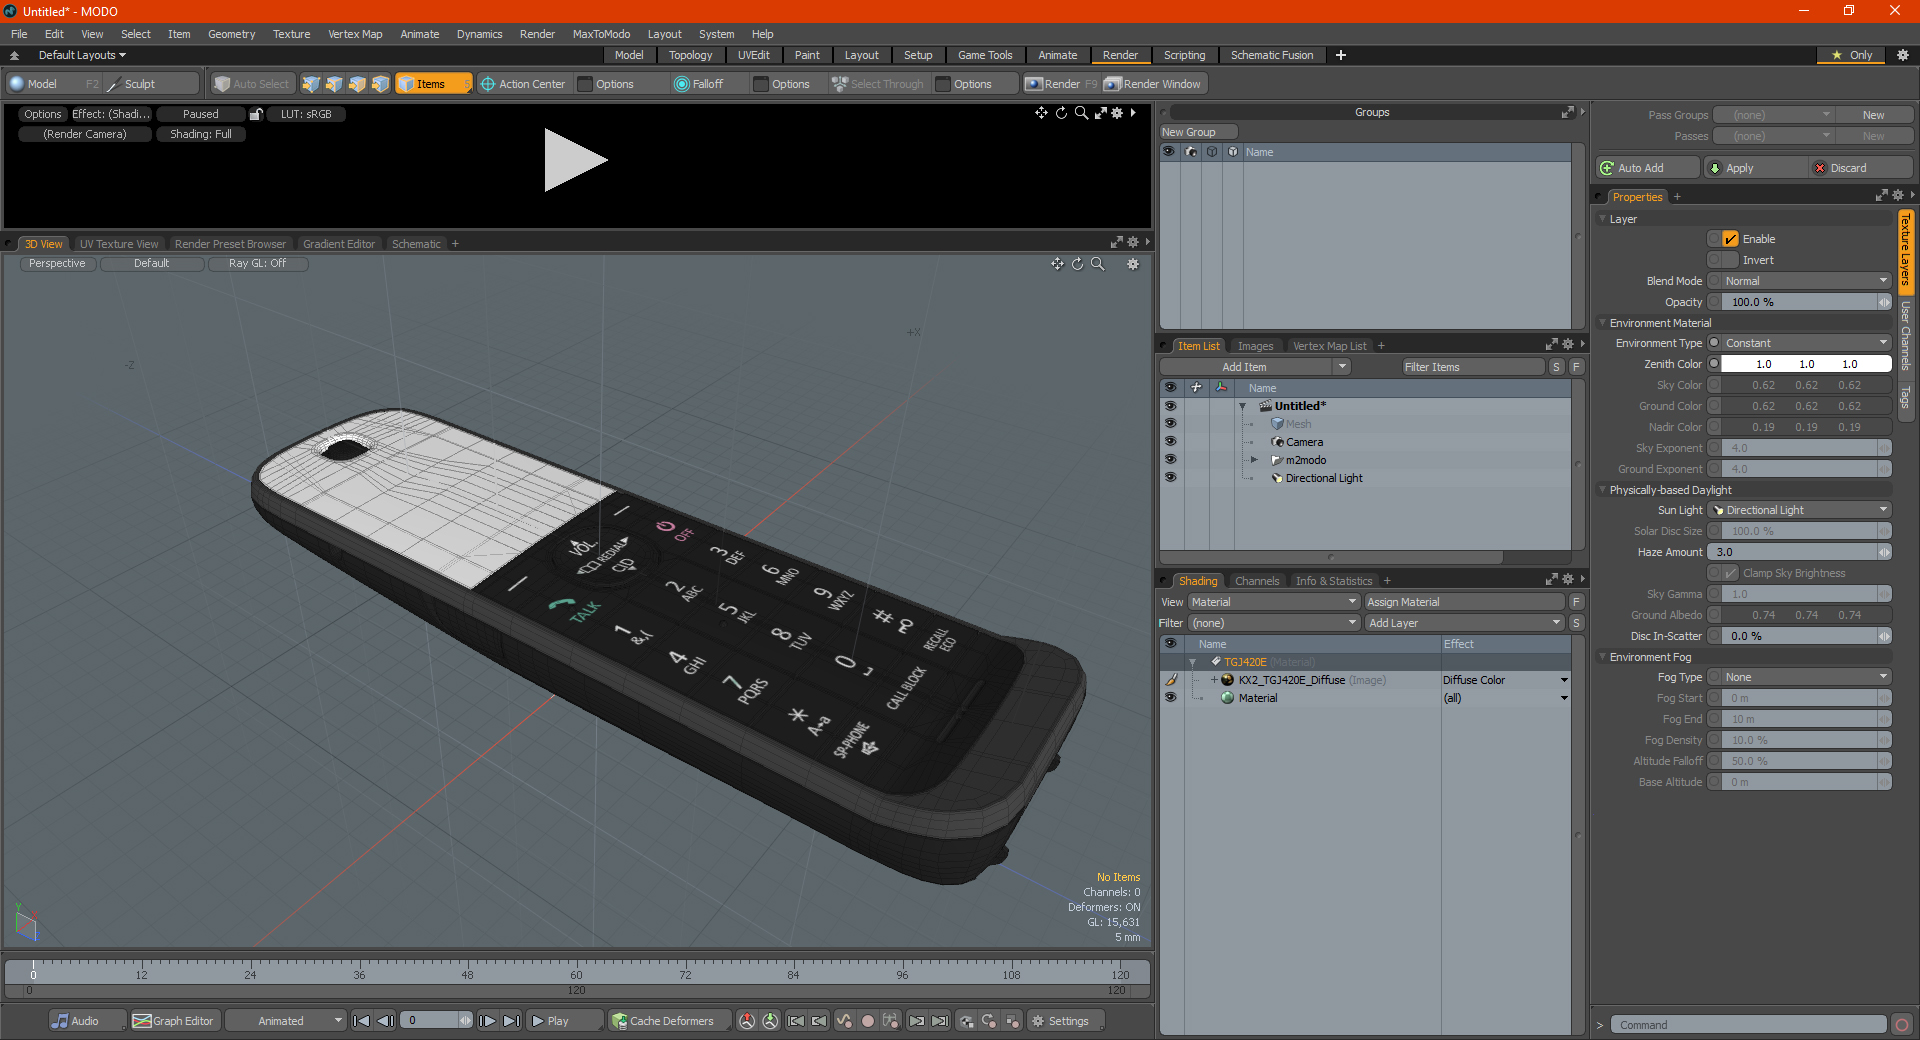Open the Geometry menu
This screenshot has width=1920, height=1040.
[x=231, y=34]
